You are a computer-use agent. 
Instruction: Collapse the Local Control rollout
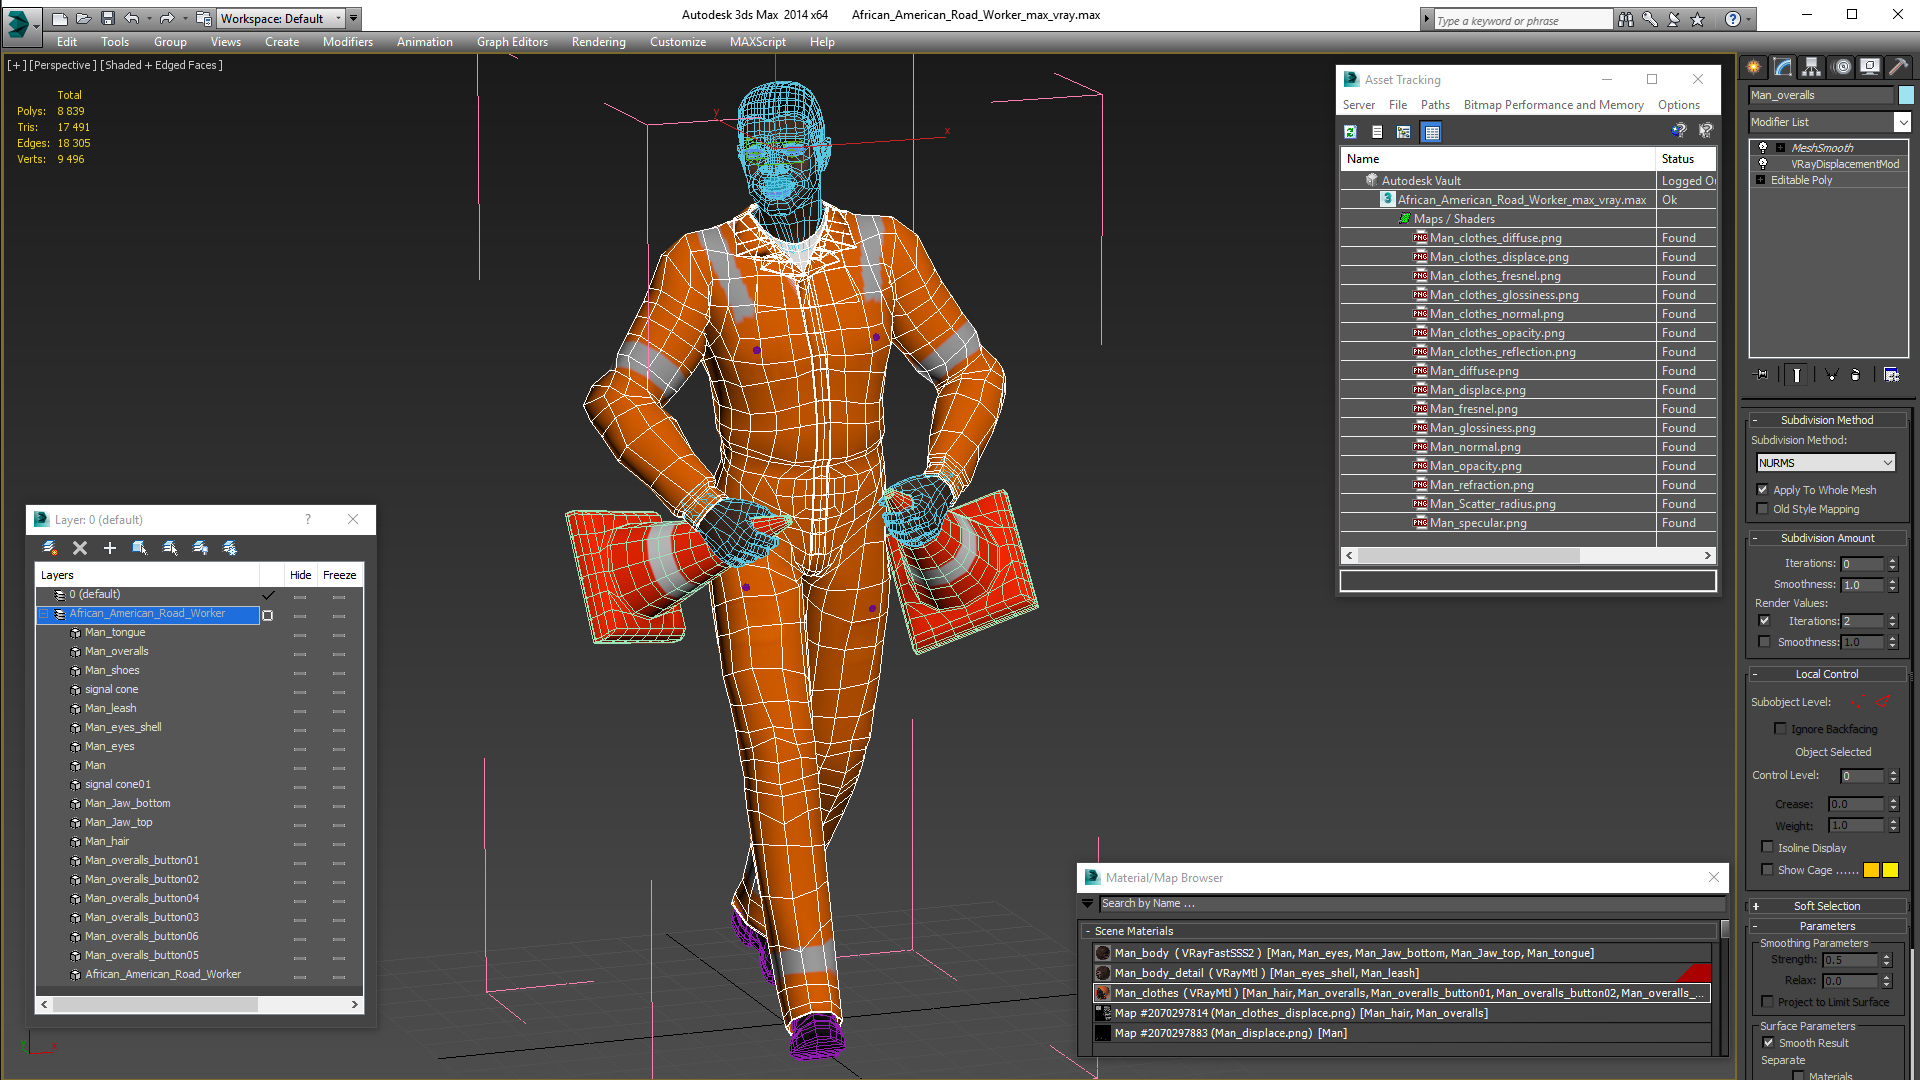point(1827,674)
